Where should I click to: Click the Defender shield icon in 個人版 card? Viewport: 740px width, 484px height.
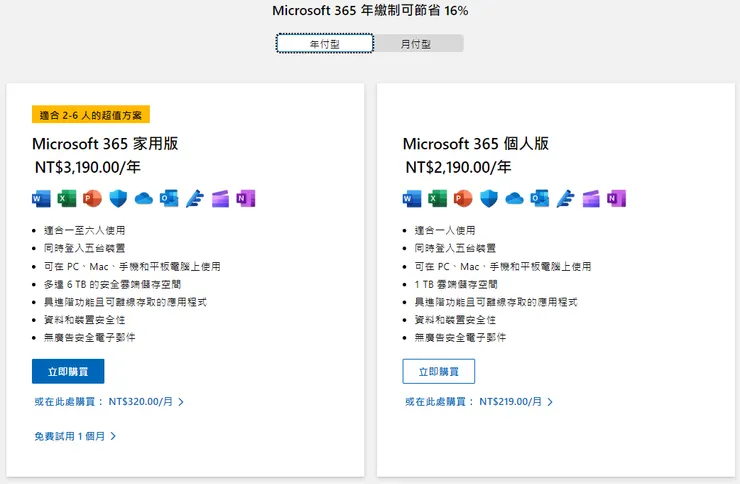coord(489,199)
